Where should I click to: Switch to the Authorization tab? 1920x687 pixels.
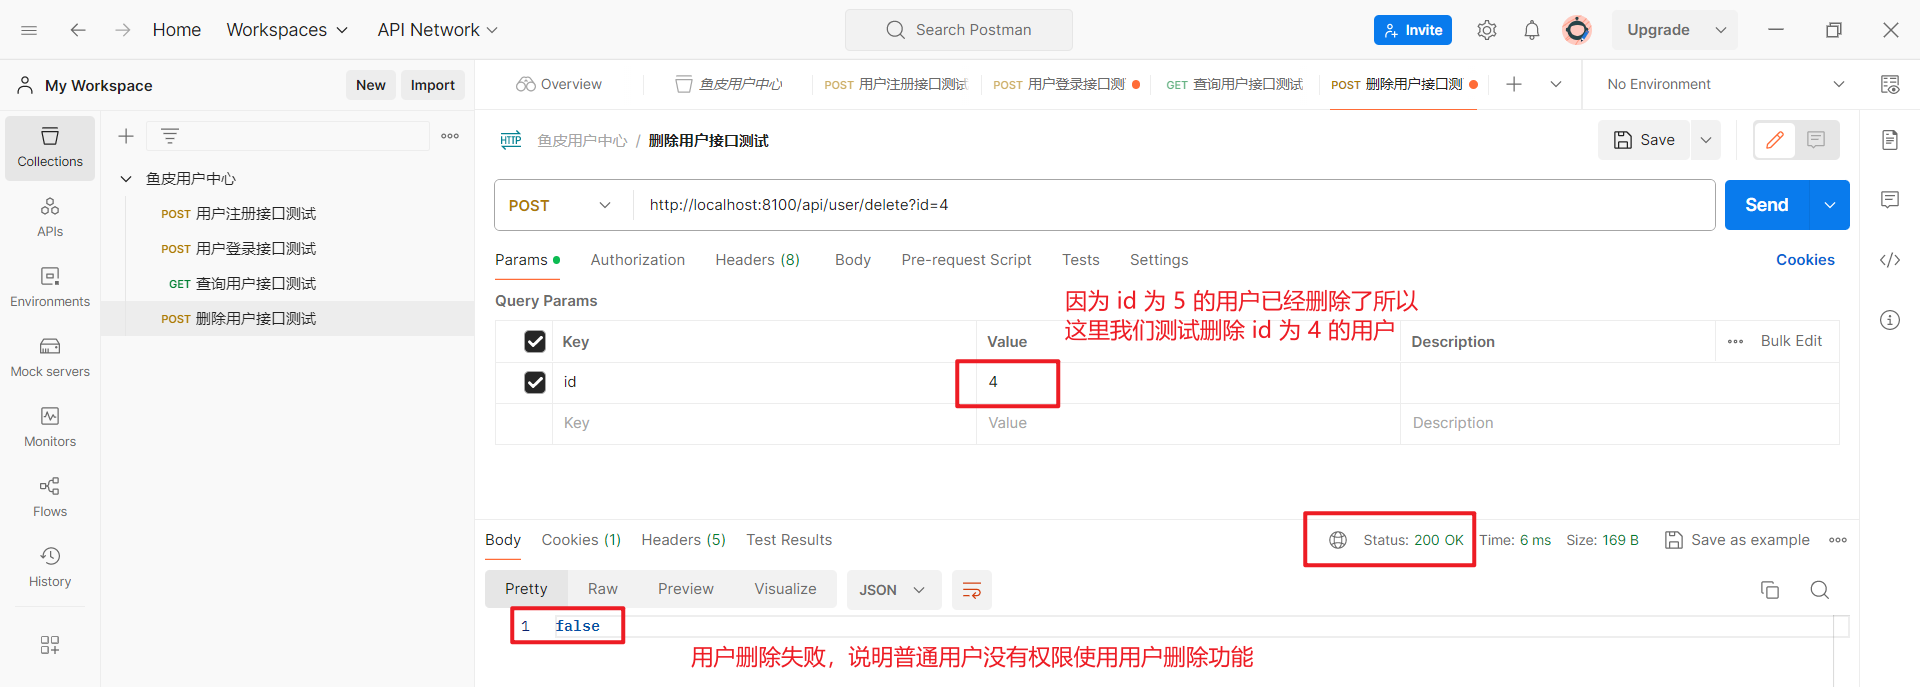(637, 260)
